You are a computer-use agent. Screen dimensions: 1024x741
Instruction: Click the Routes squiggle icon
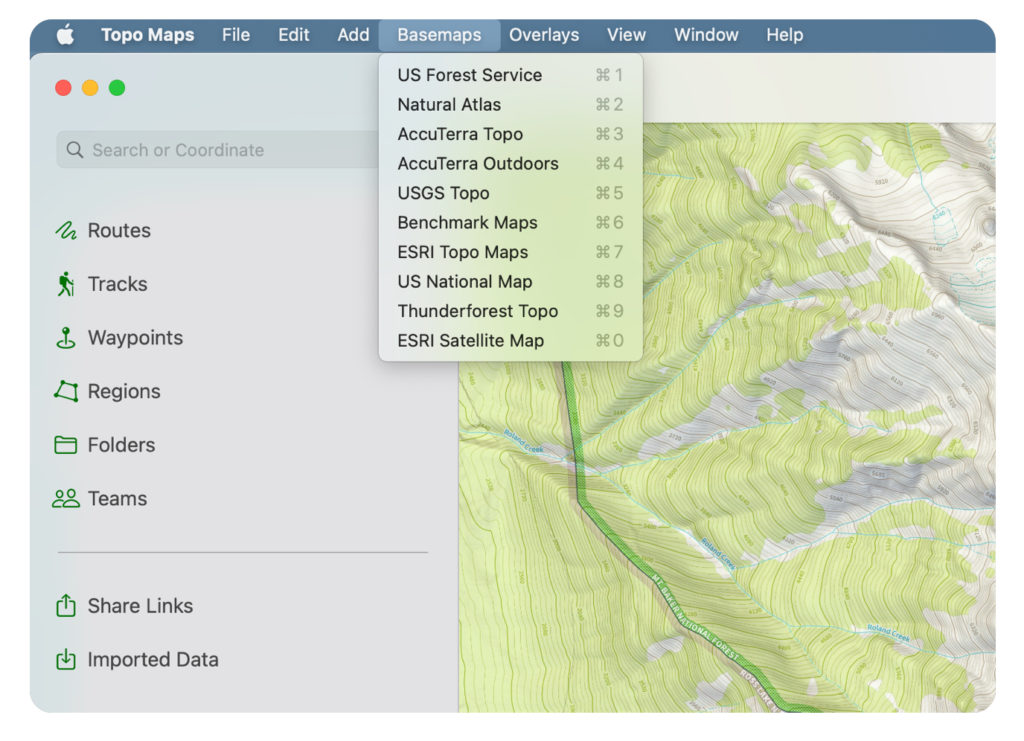coord(65,230)
